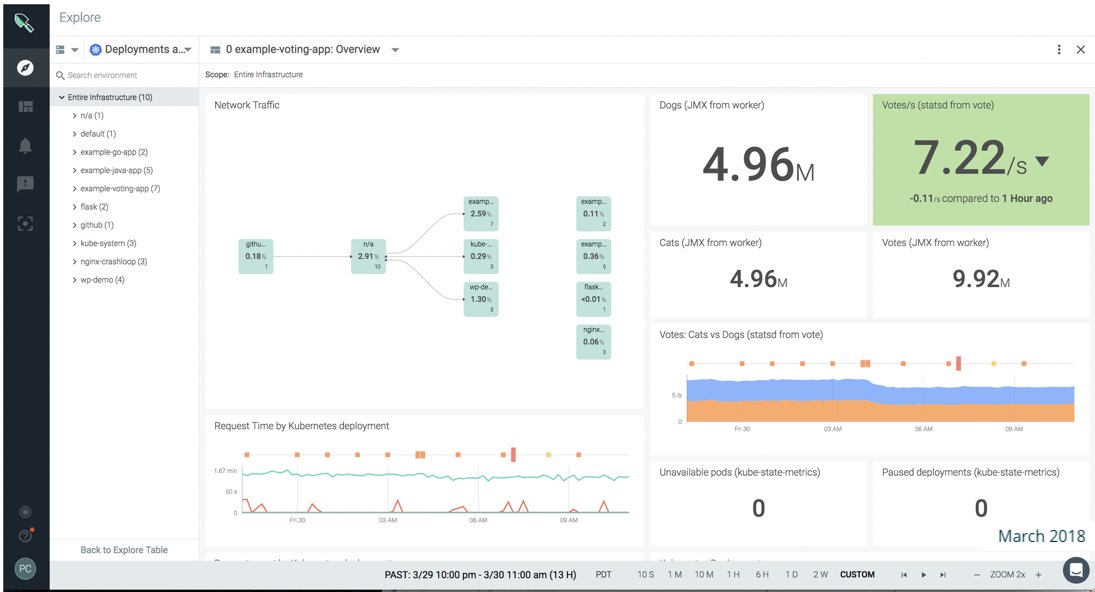Click the grouping list icon dropdown
The width and height of the screenshot is (1095, 592).
pos(67,50)
